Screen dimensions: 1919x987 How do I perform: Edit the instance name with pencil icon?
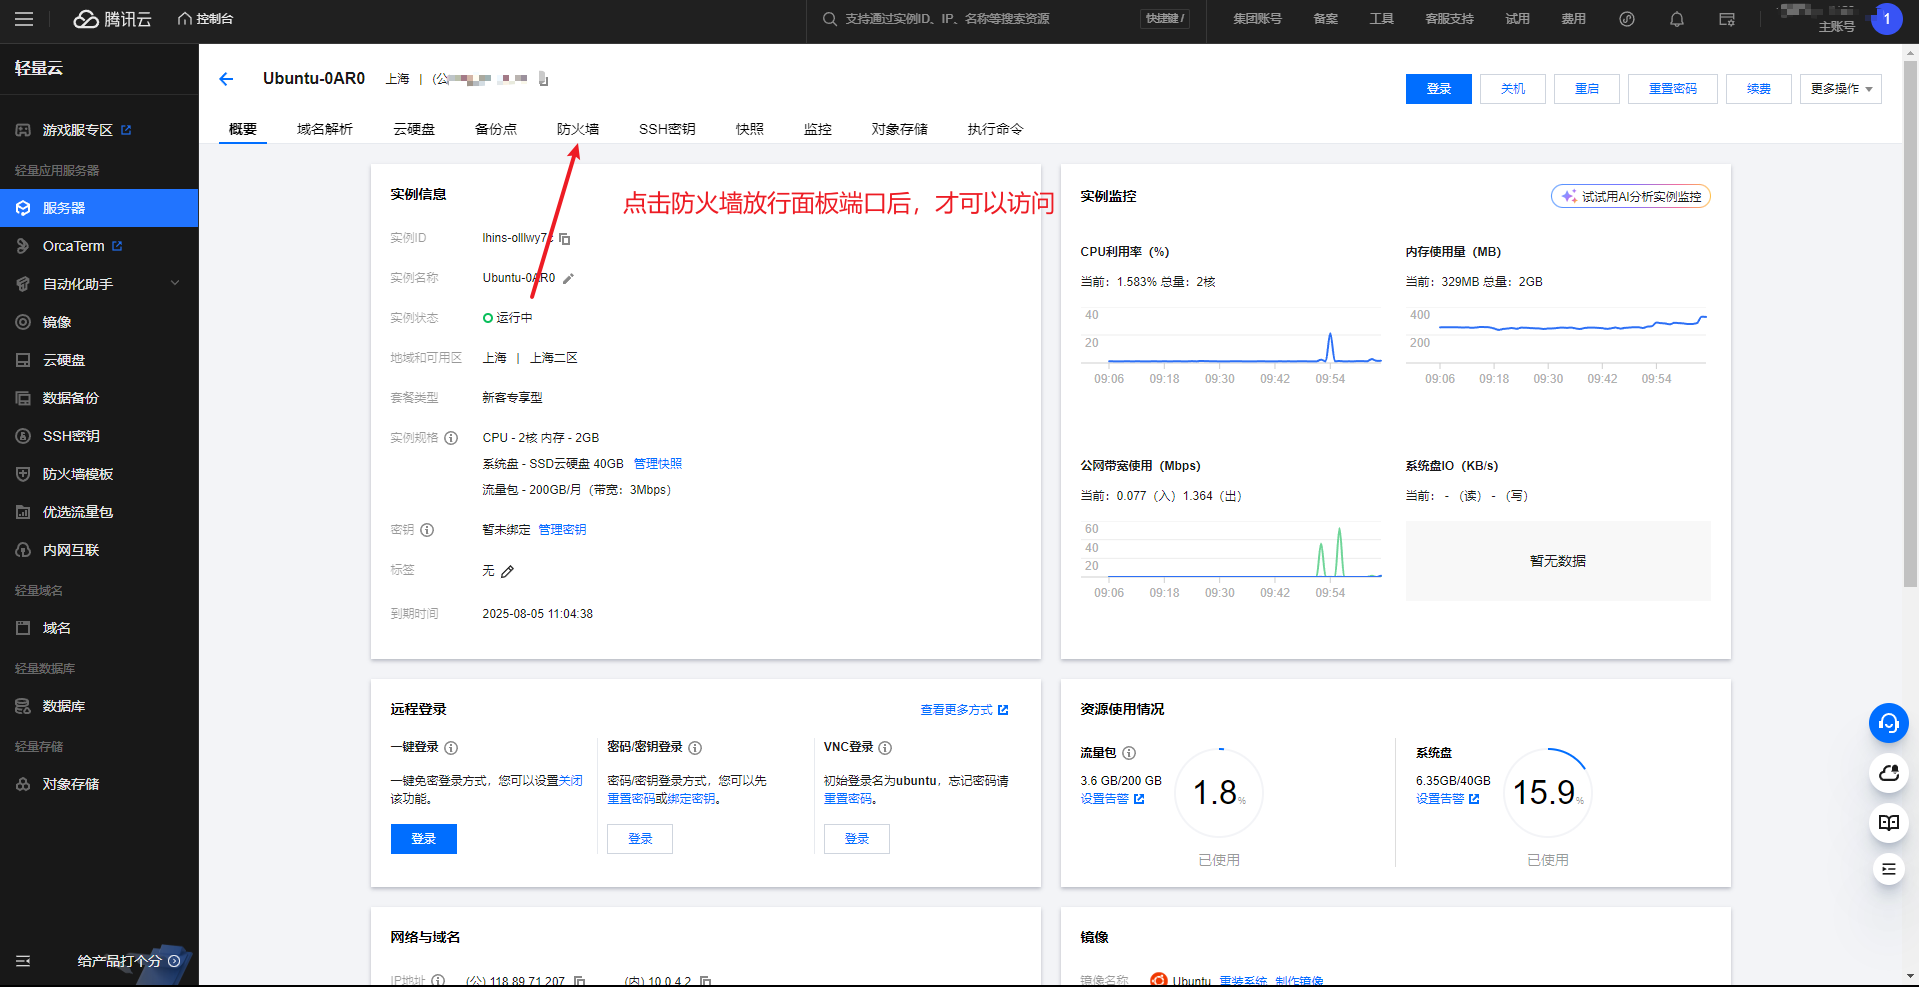[x=568, y=279]
